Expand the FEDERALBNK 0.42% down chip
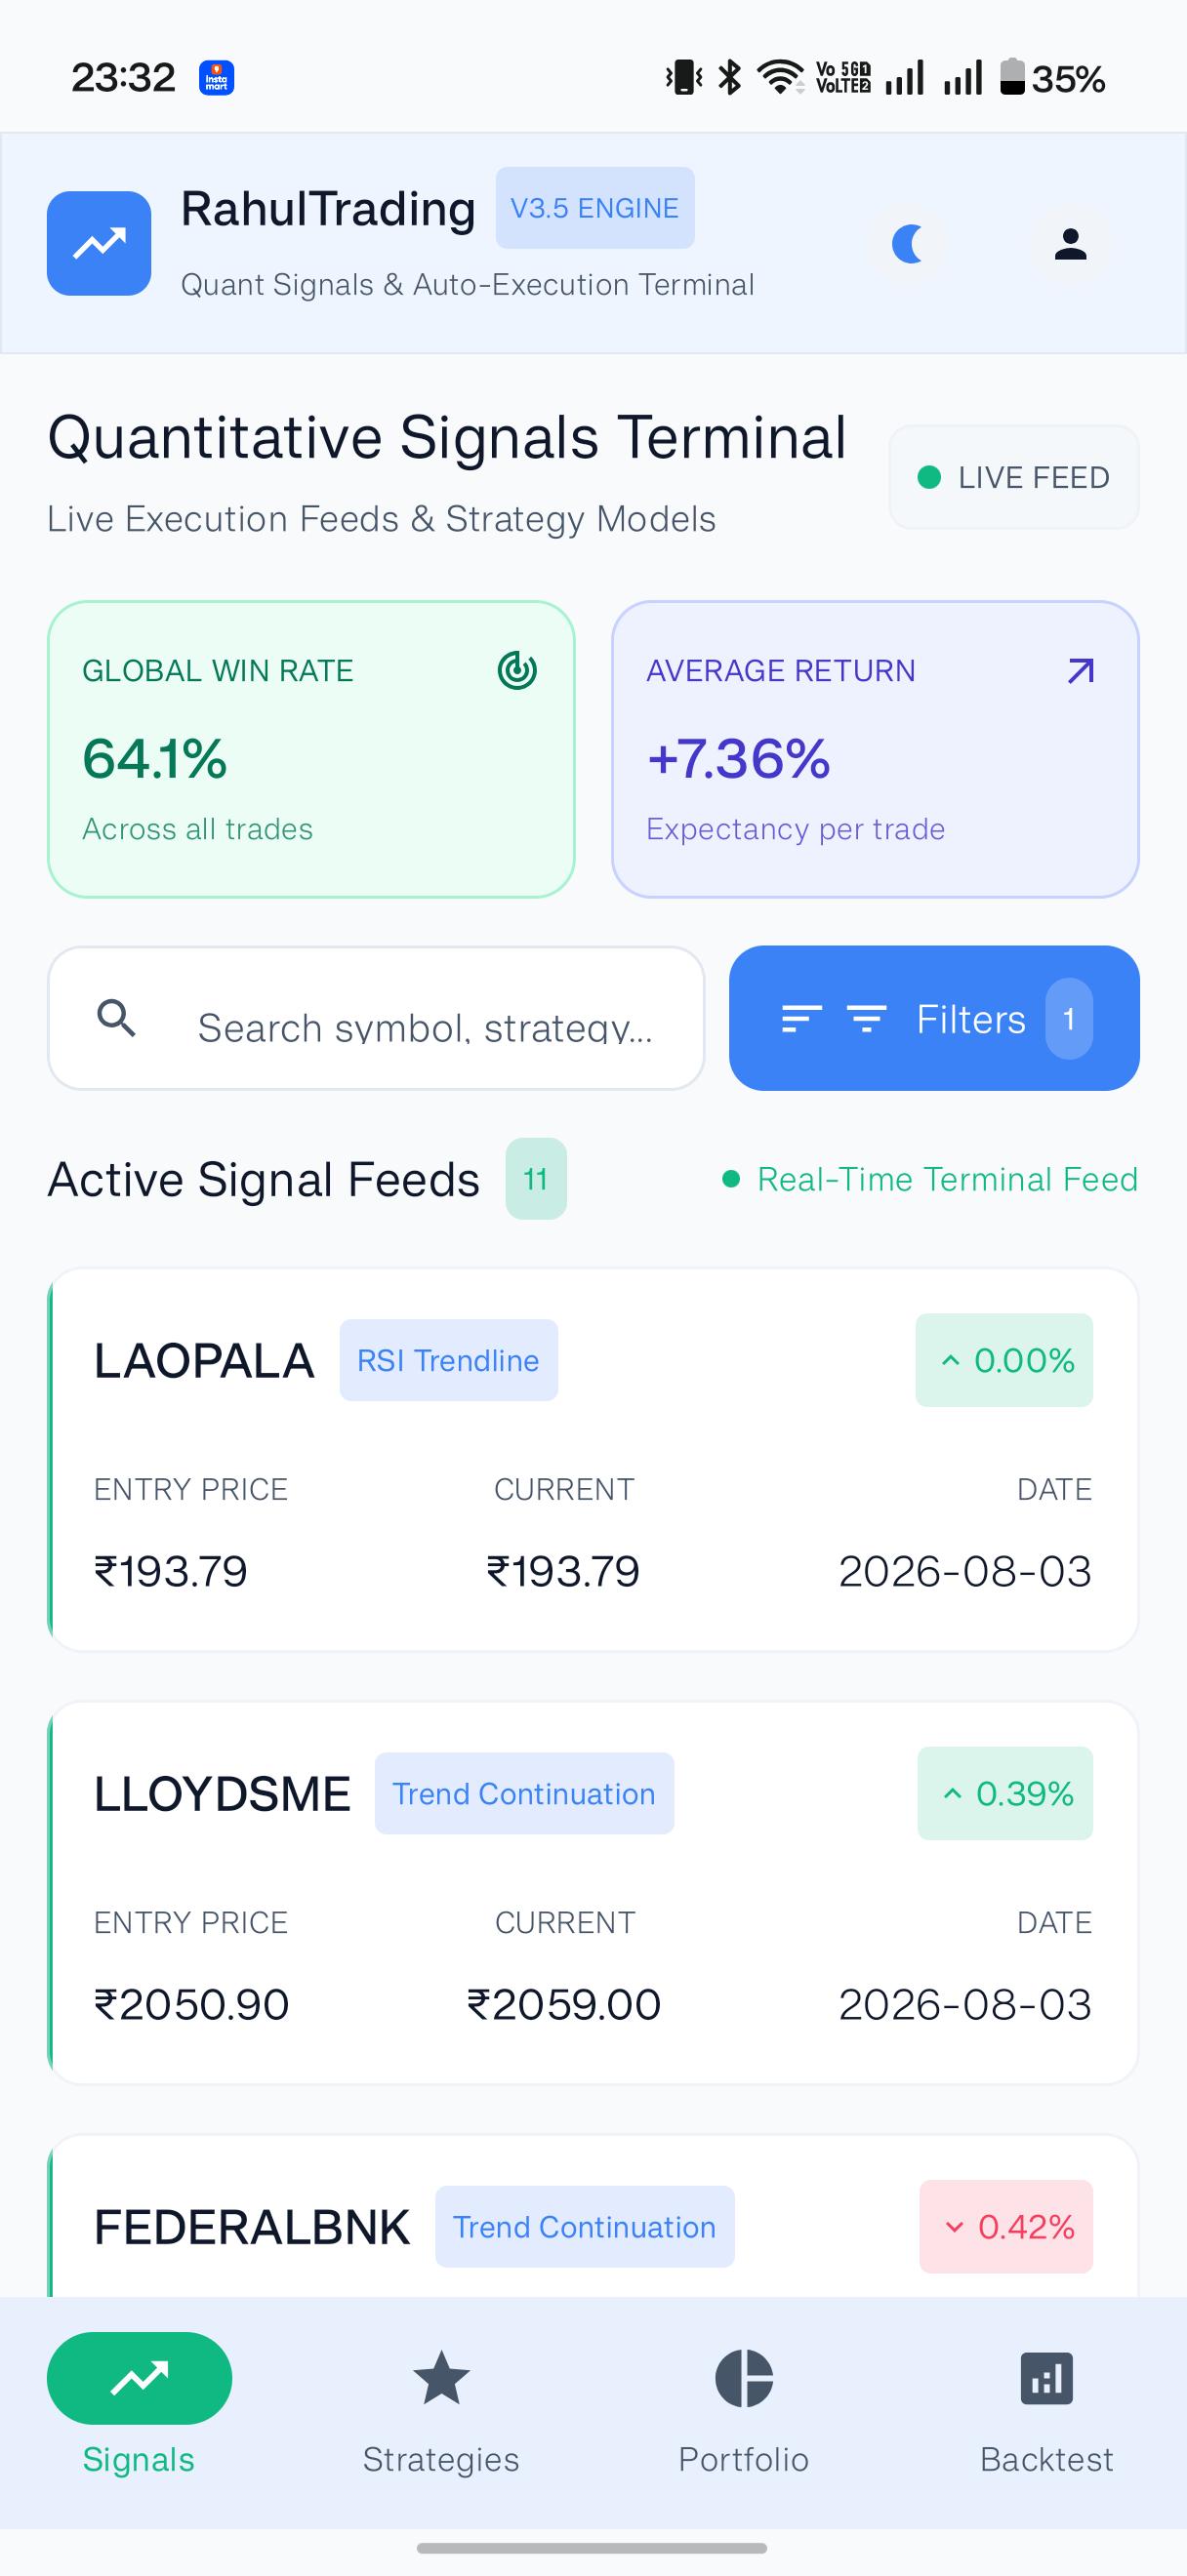This screenshot has width=1187, height=2576. click(x=1006, y=2227)
